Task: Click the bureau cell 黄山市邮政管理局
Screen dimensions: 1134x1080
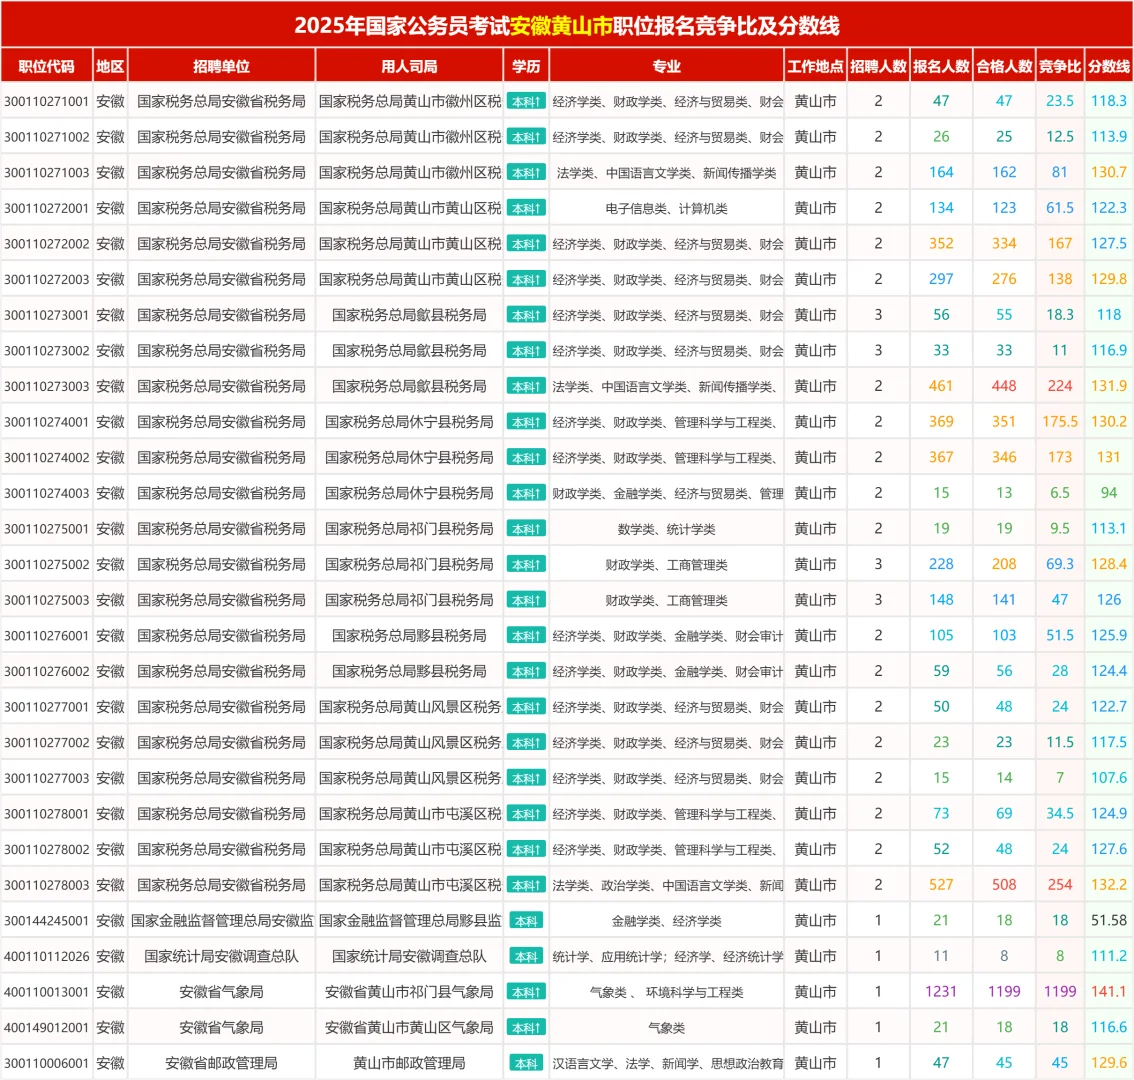Action: pos(409,1063)
